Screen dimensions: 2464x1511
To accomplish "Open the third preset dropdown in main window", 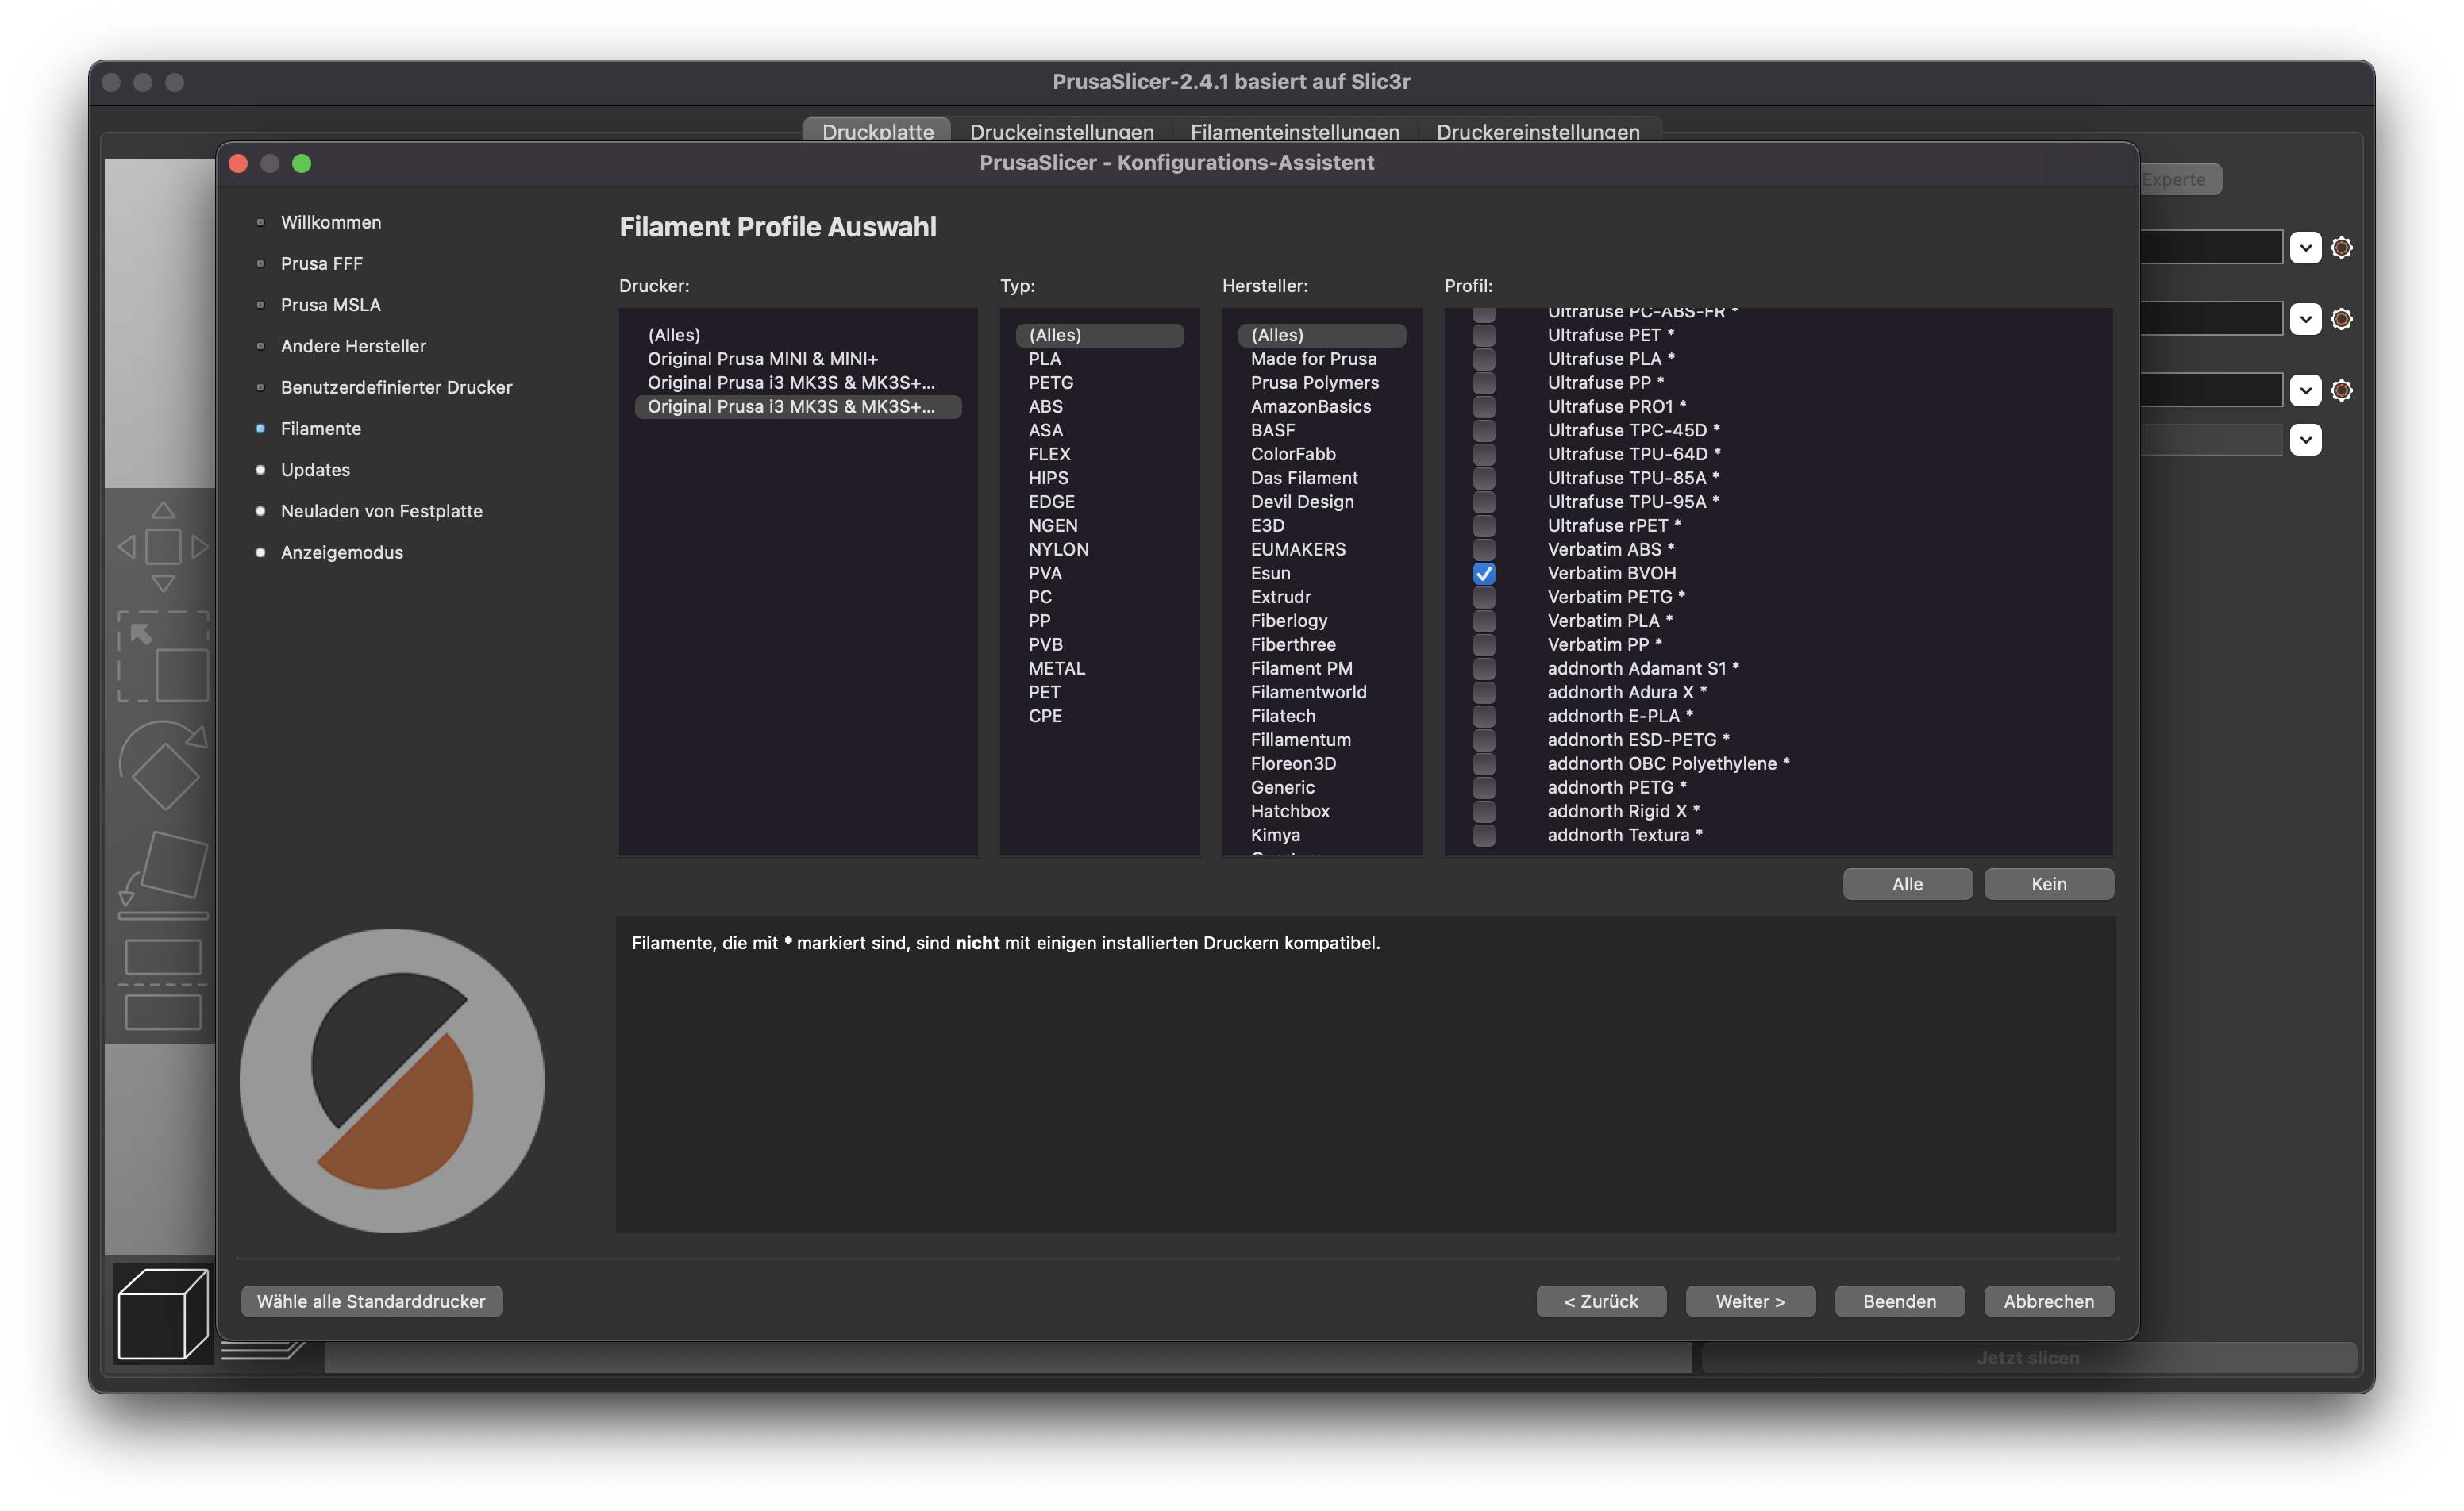I will click(2305, 390).
